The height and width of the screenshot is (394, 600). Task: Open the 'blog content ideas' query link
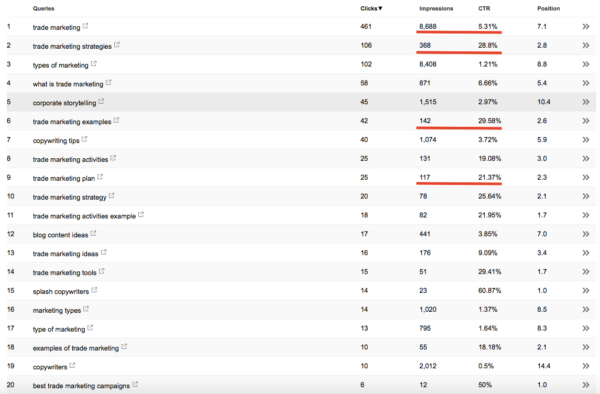[60, 235]
